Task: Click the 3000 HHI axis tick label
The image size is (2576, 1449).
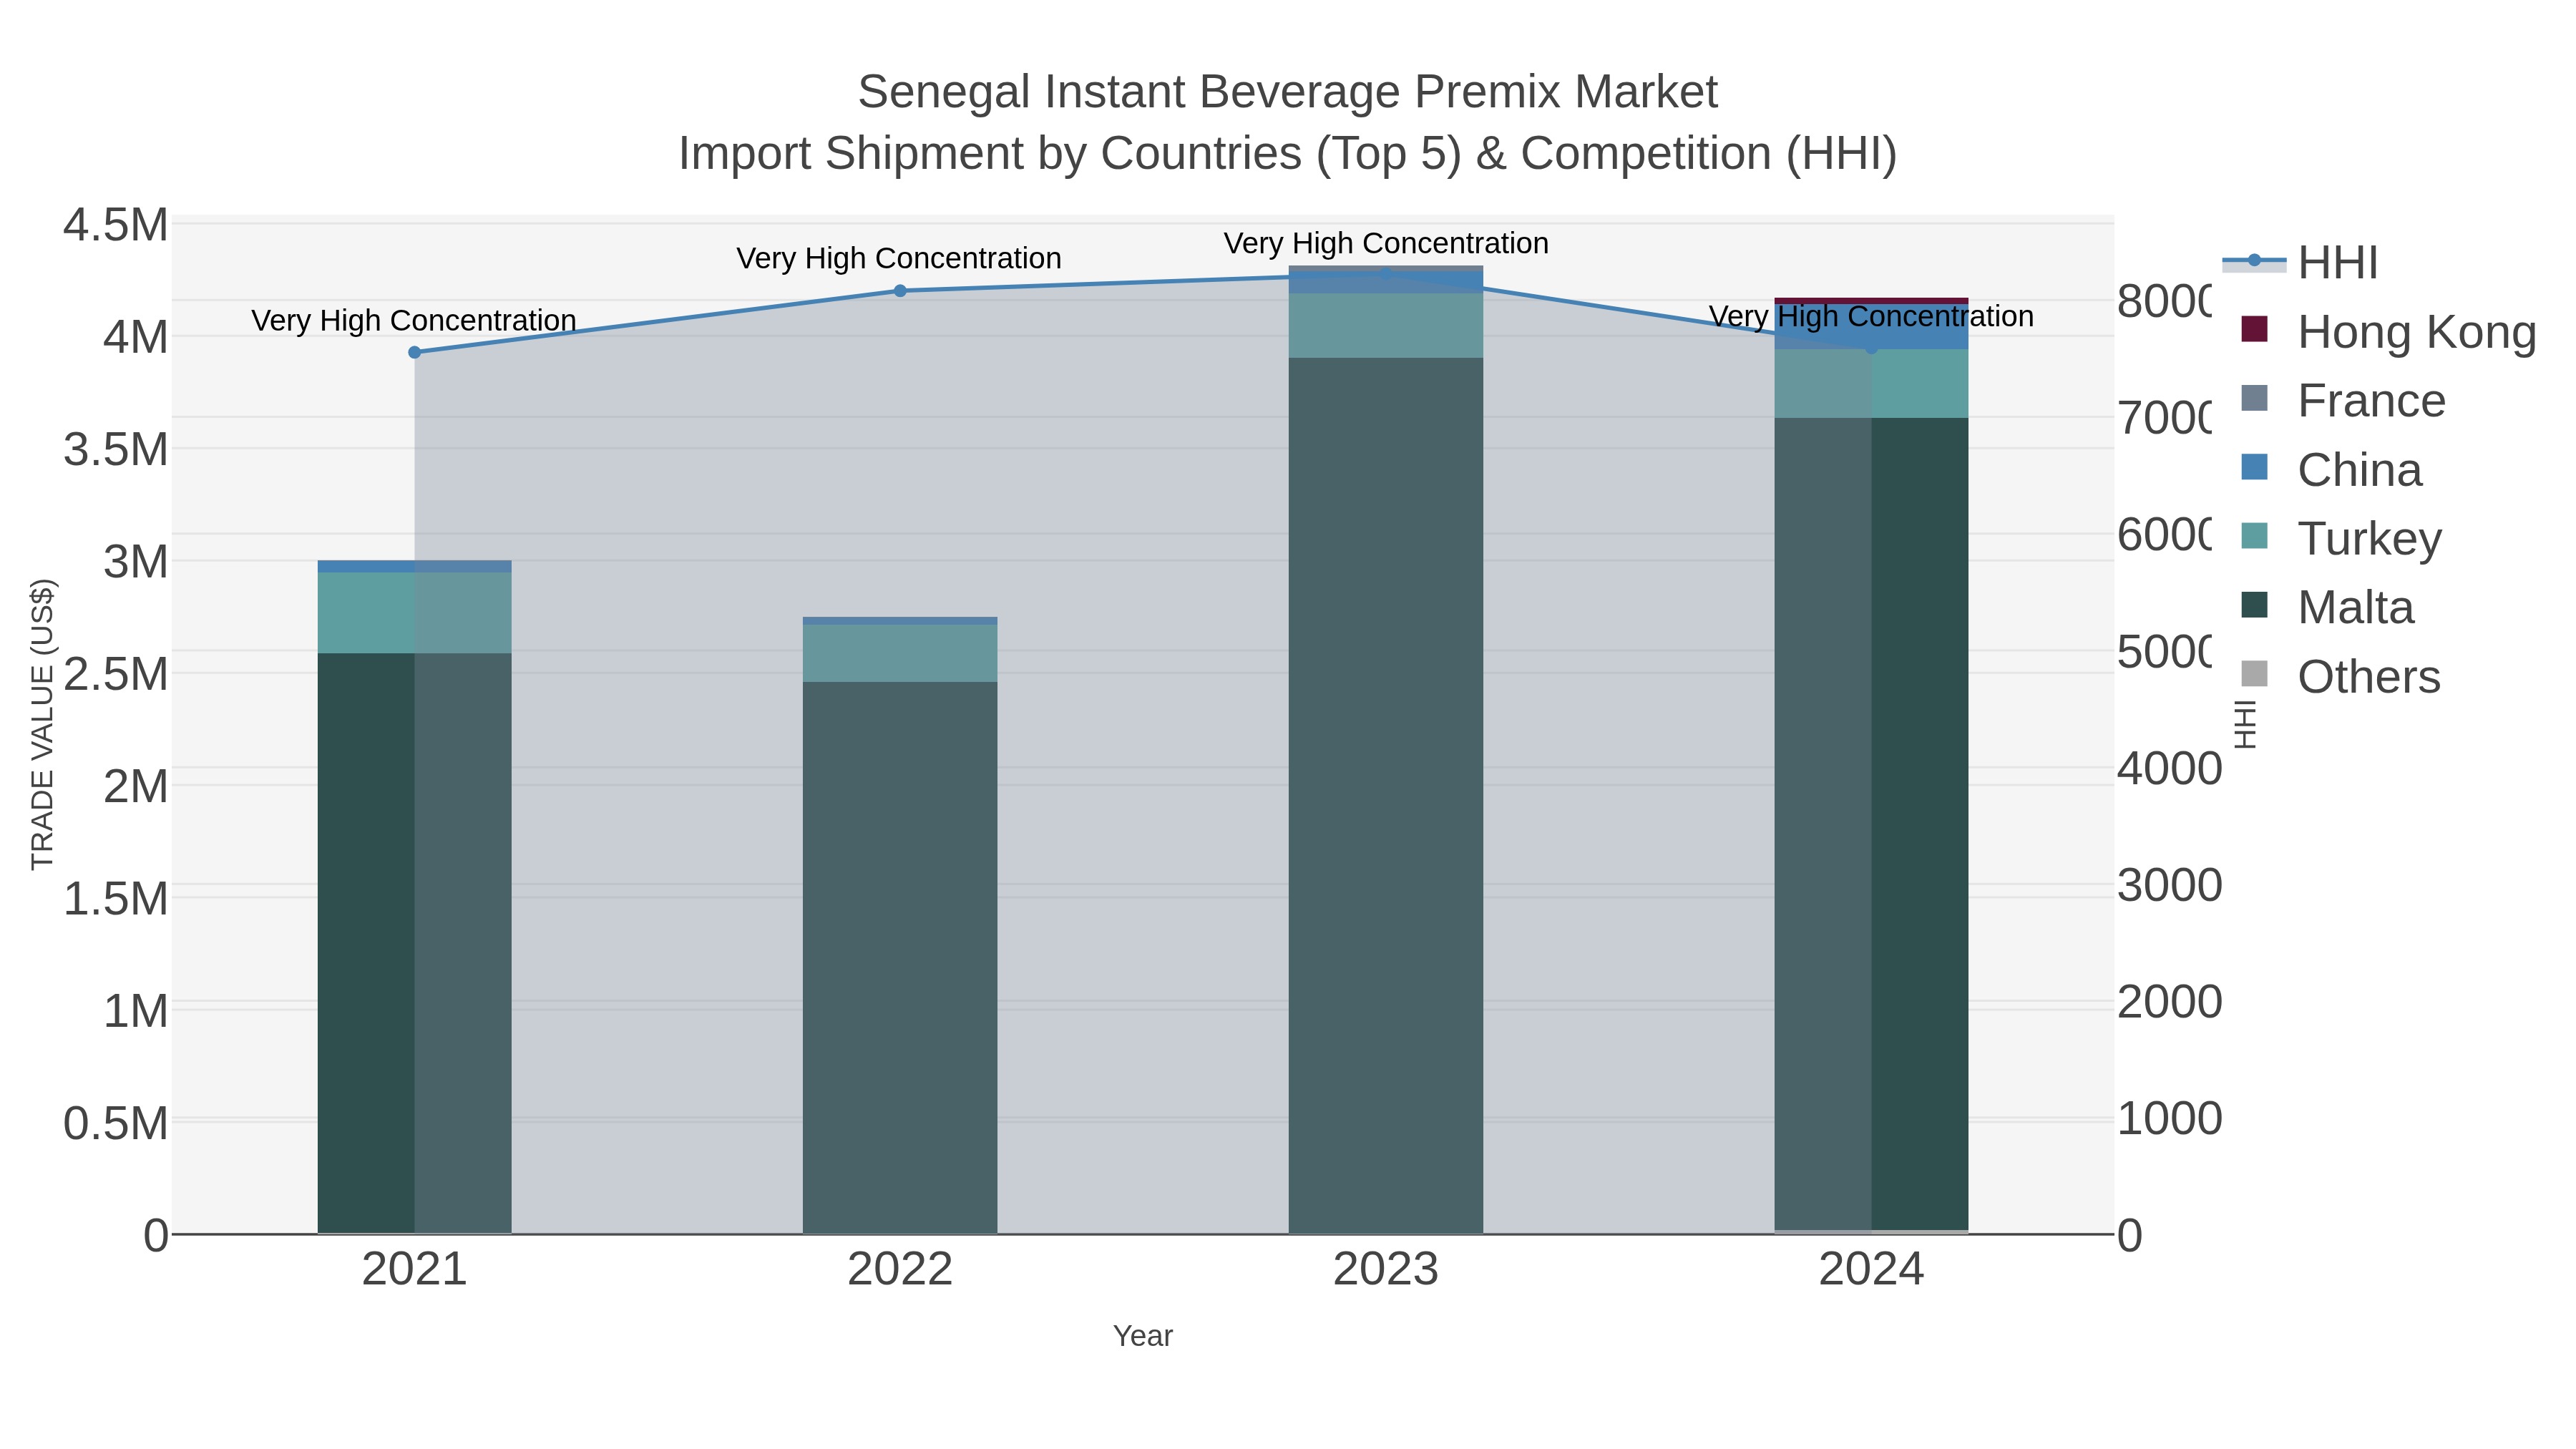Action: [2170, 885]
